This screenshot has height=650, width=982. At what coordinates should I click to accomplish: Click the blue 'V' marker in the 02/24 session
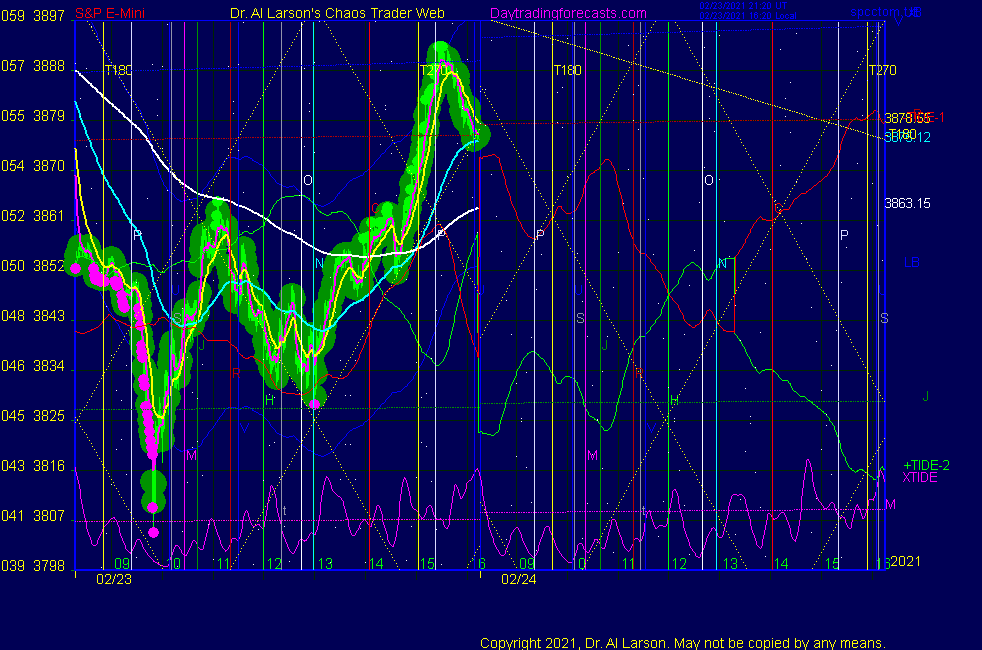[651, 428]
